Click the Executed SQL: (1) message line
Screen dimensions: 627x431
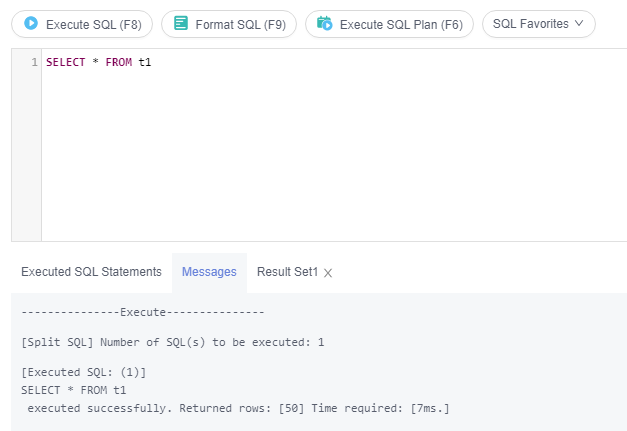(x=84, y=372)
